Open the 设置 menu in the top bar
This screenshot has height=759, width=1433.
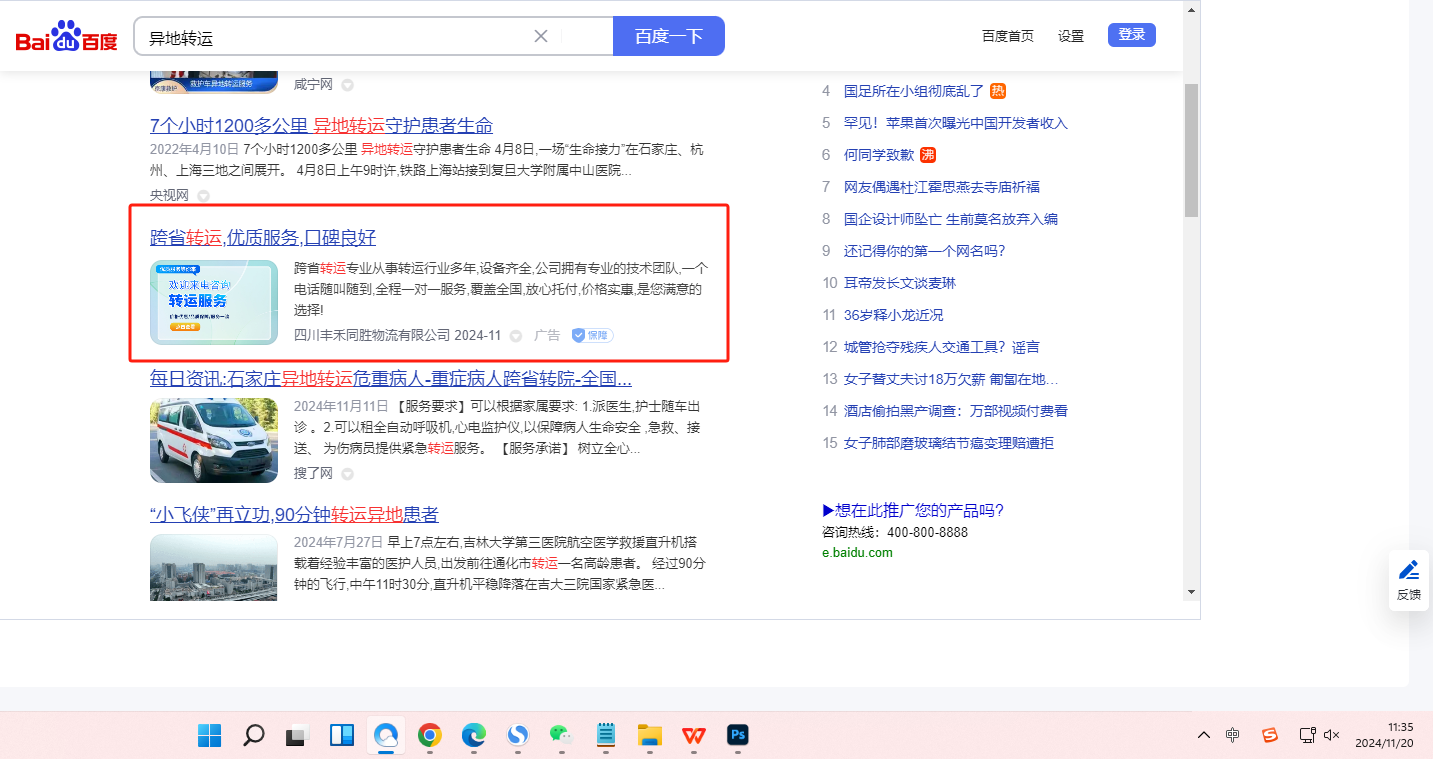coord(1071,36)
